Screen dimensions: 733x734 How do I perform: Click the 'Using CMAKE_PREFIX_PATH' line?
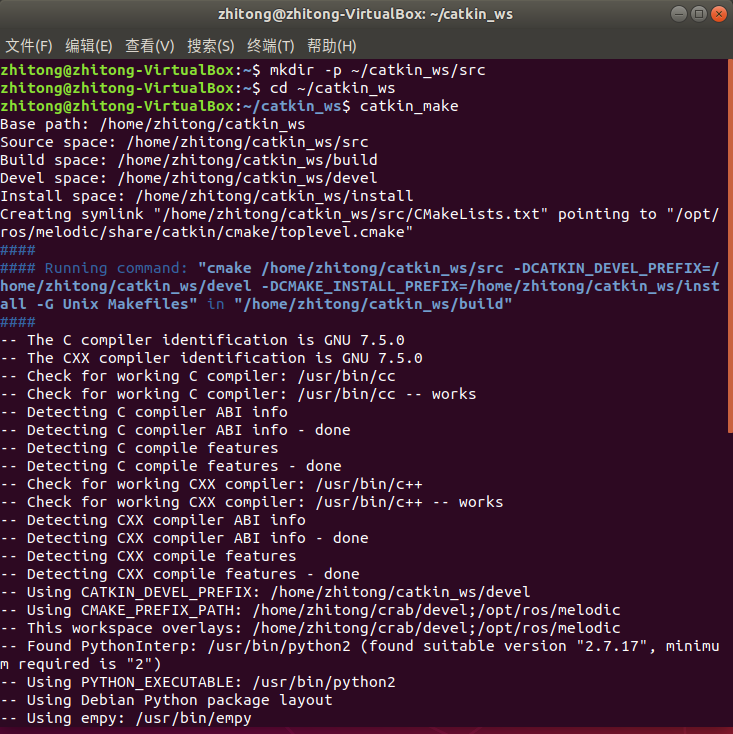coord(310,610)
